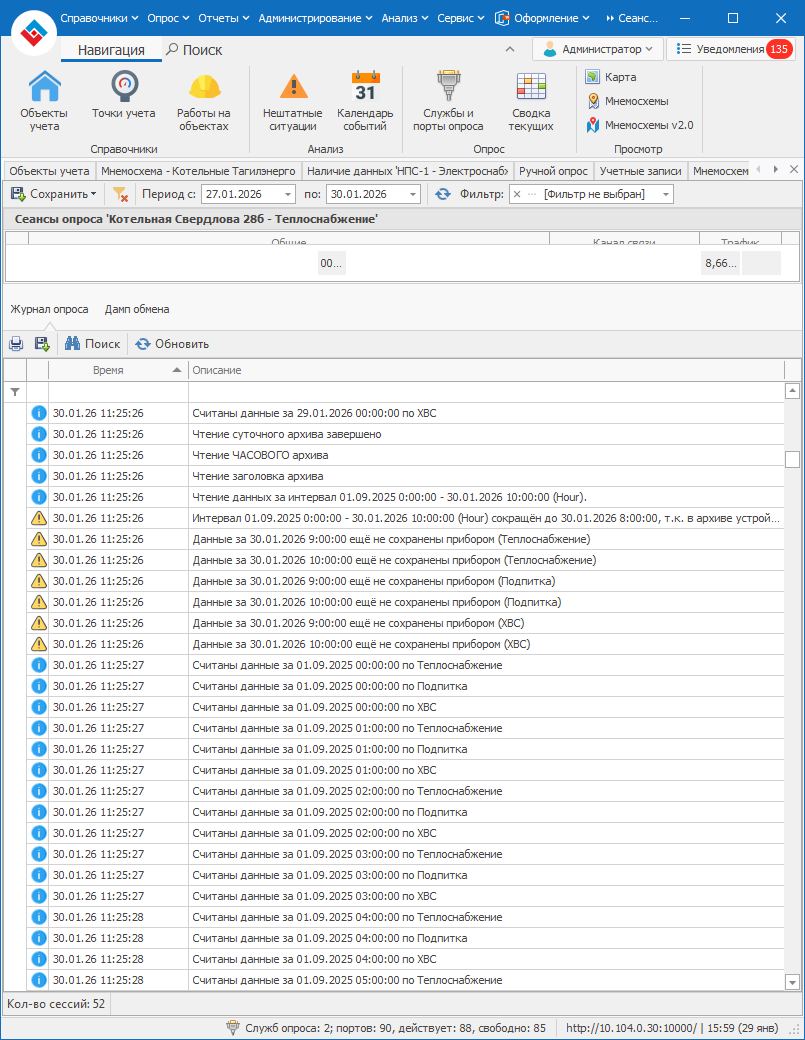This screenshot has height=1040, width=805.
Task: Open Службы и порты опроса
Action: [447, 102]
